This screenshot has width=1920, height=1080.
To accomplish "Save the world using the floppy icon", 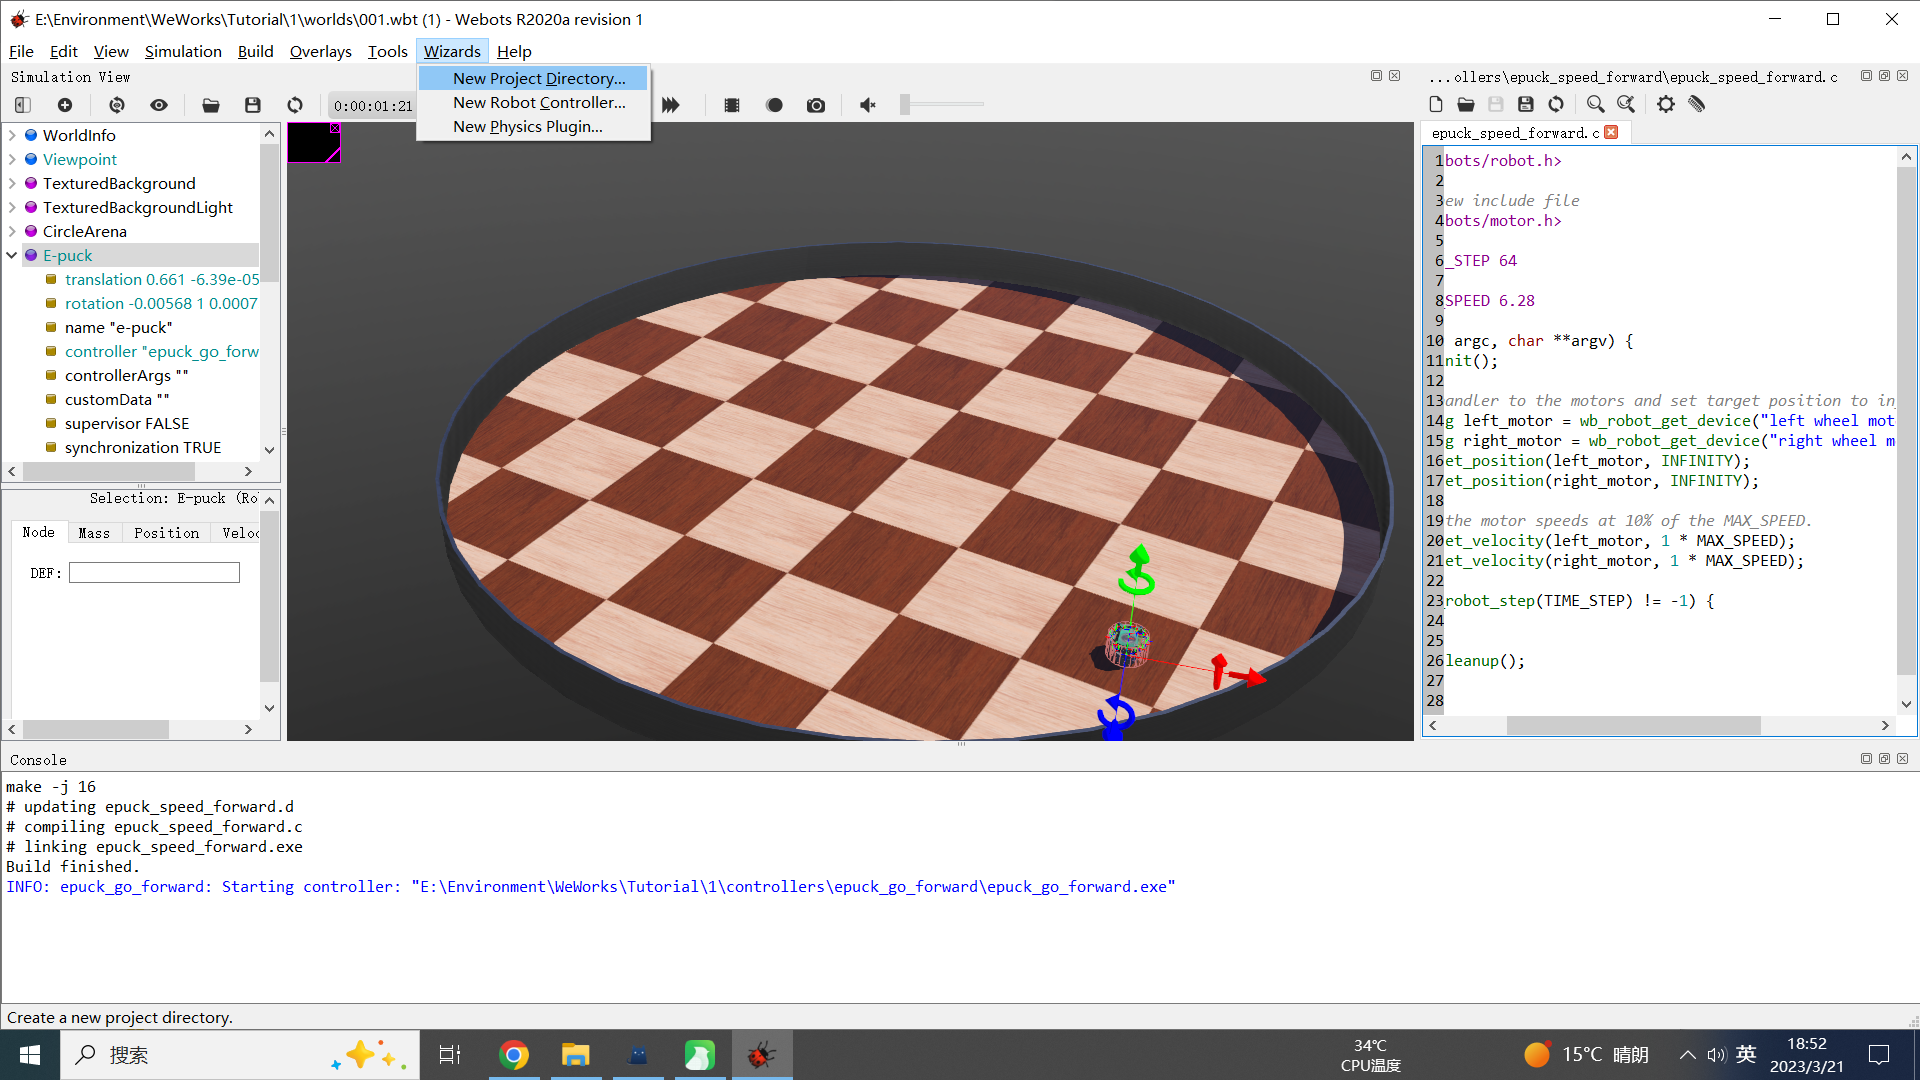I will [x=253, y=105].
